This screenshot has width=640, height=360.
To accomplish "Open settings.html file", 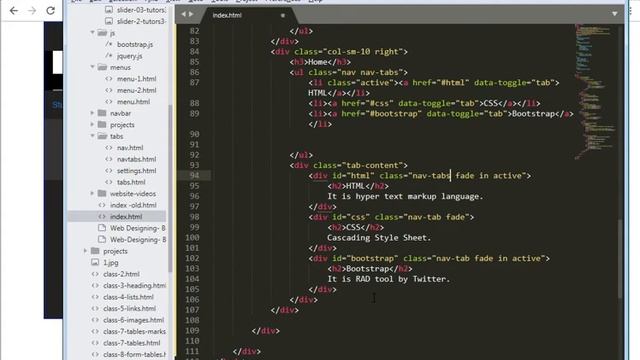I will tap(136, 171).
